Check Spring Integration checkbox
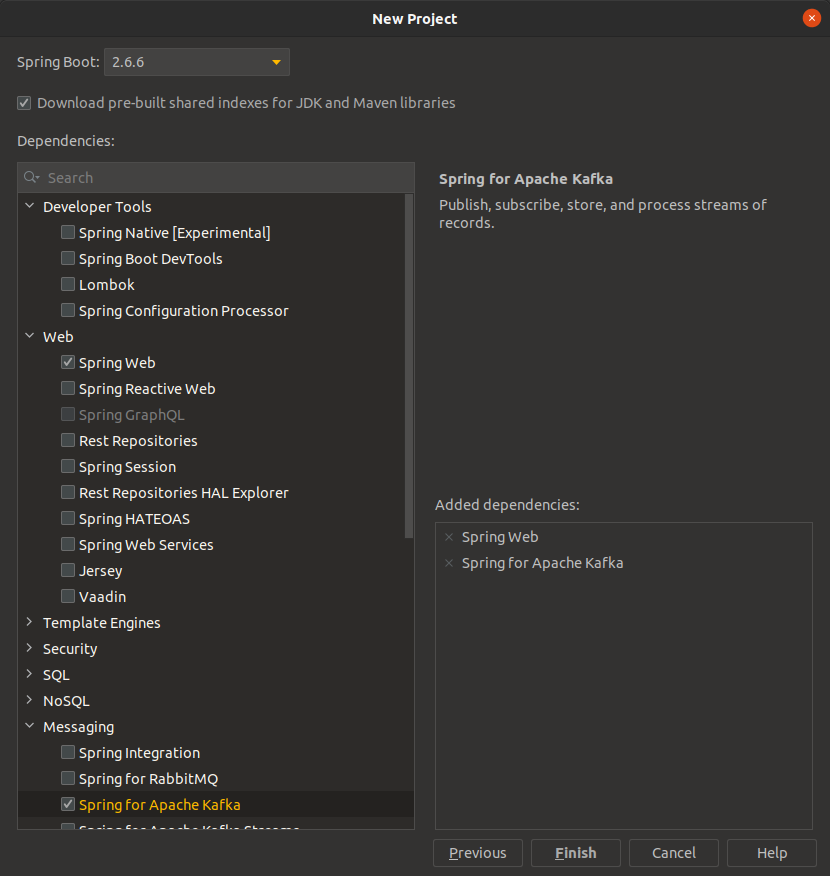830x876 pixels. pyautogui.click(x=68, y=753)
